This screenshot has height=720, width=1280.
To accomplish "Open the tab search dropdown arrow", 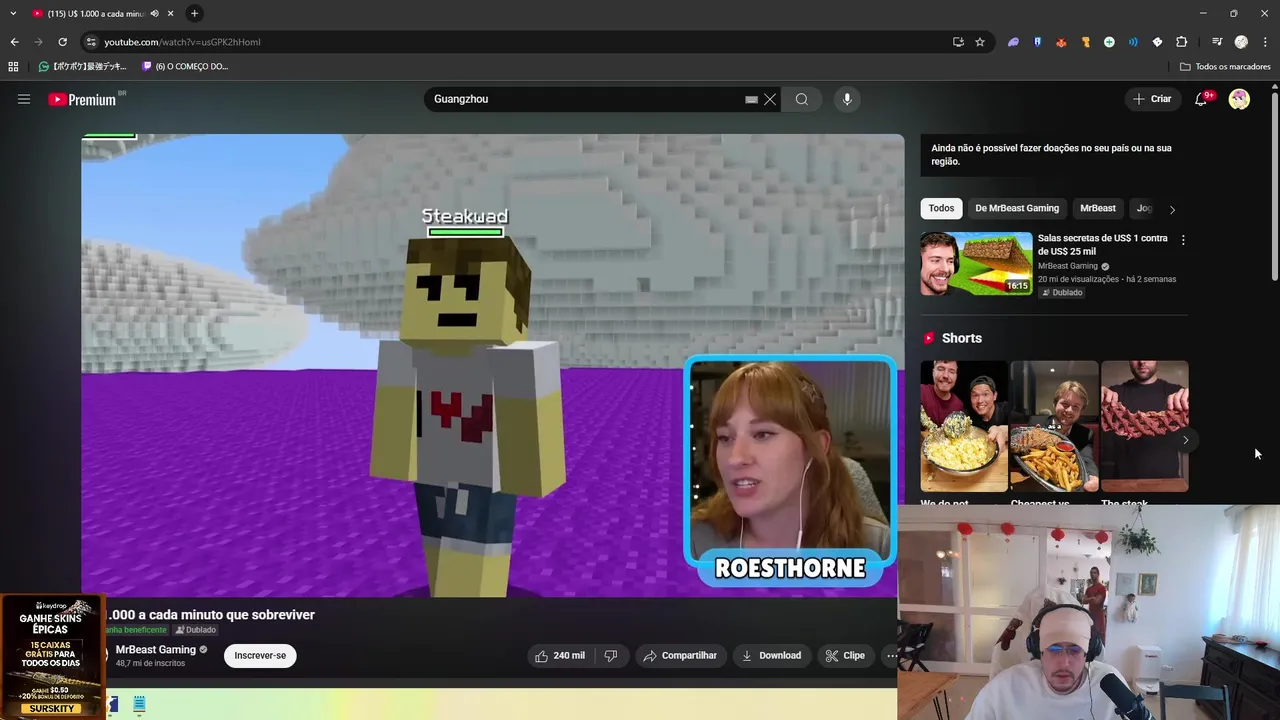I will point(13,13).
